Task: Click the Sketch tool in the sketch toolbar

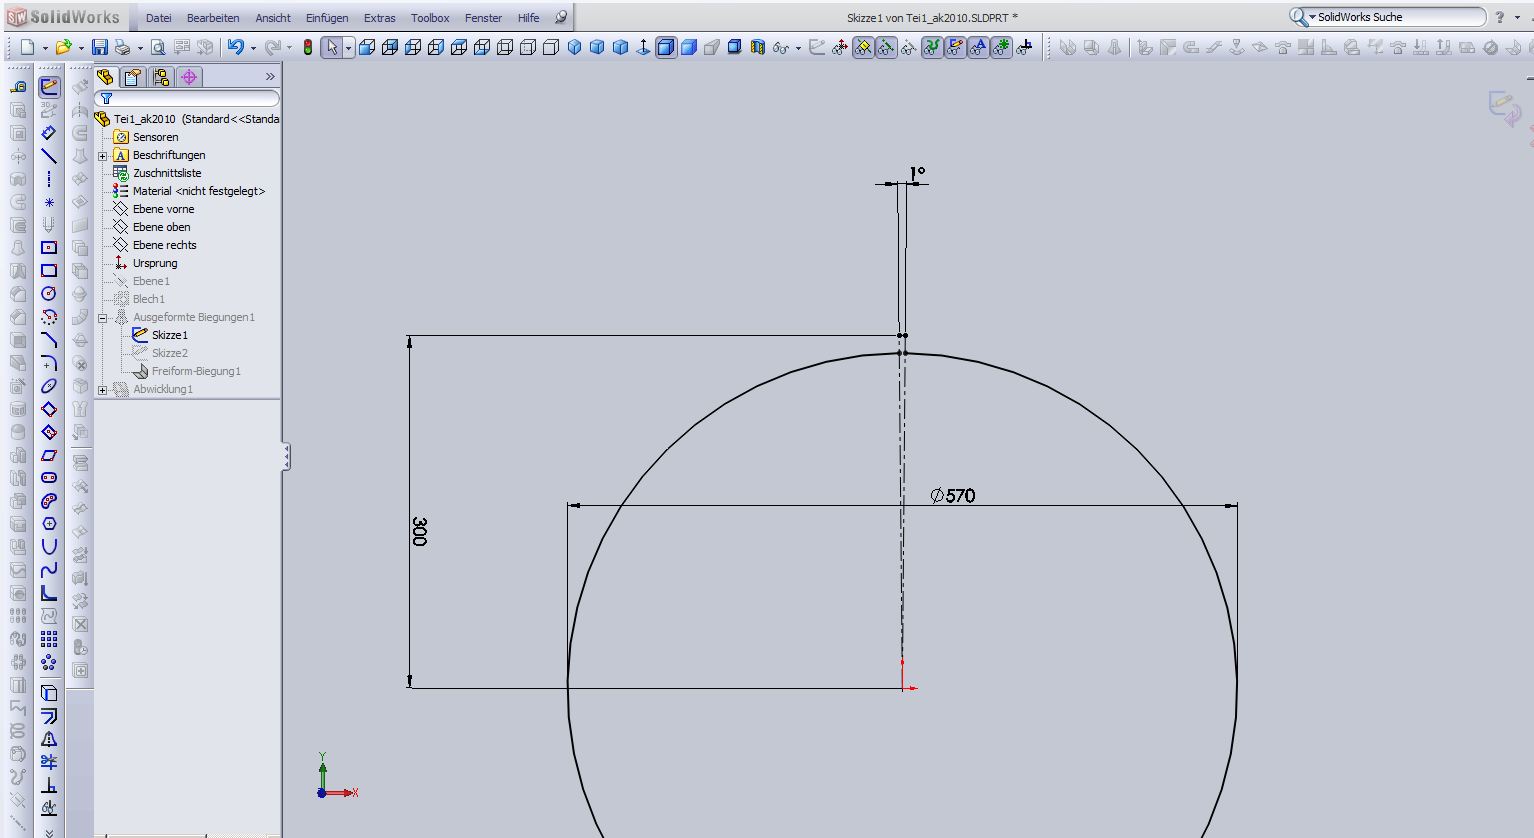Action: [49, 87]
